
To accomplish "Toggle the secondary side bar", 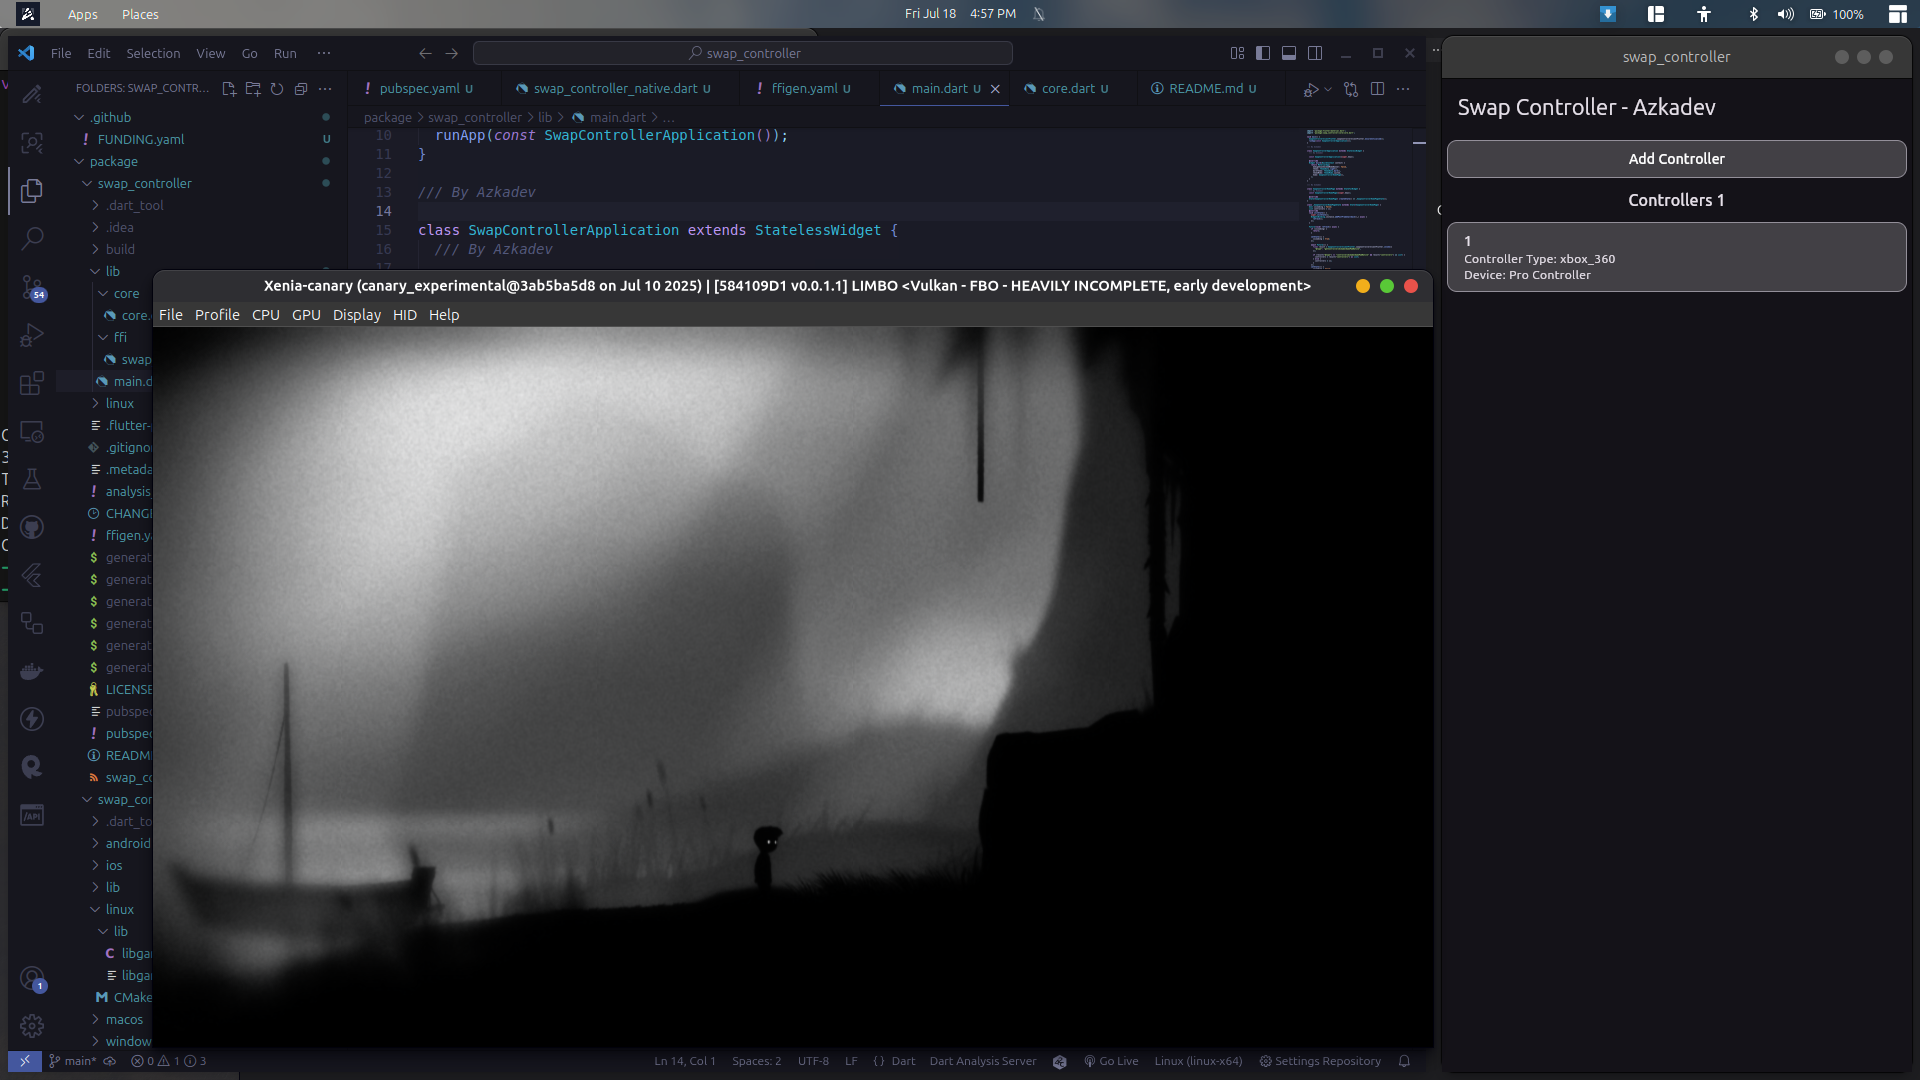I will point(1315,53).
